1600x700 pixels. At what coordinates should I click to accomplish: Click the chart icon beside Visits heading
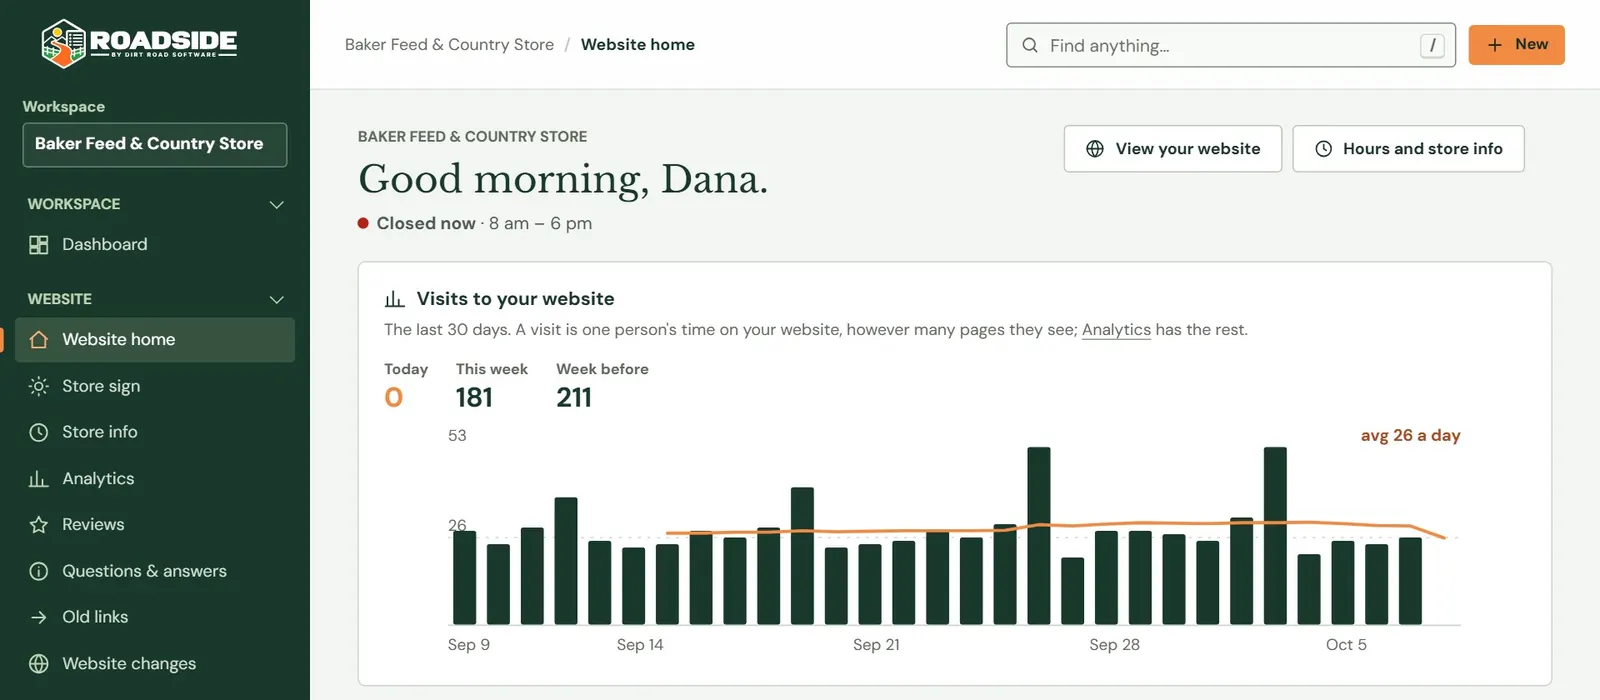point(395,299)
